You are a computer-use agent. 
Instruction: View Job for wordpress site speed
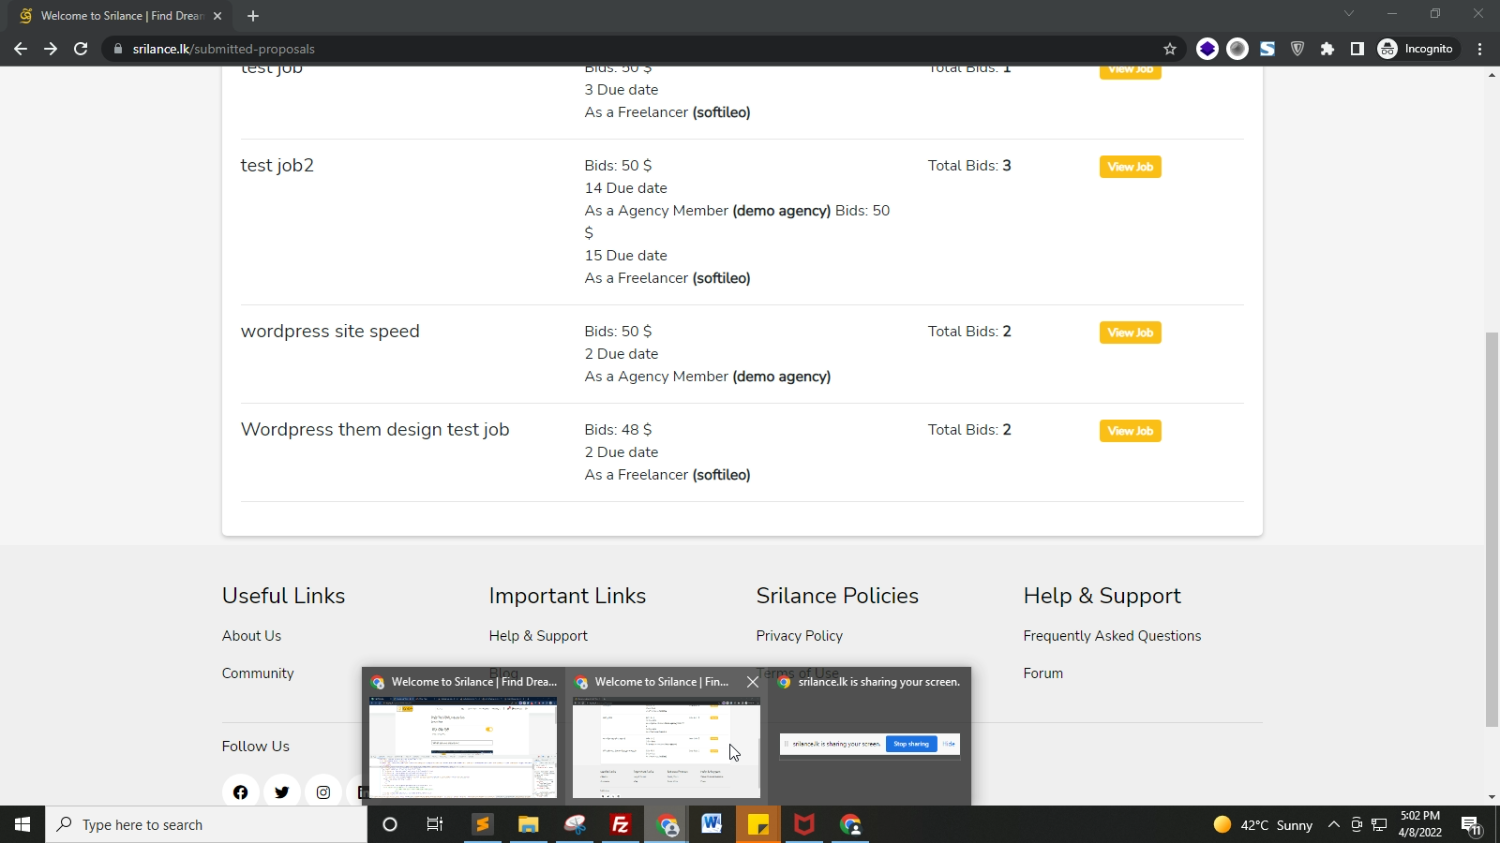click(x=1130, y=333)
